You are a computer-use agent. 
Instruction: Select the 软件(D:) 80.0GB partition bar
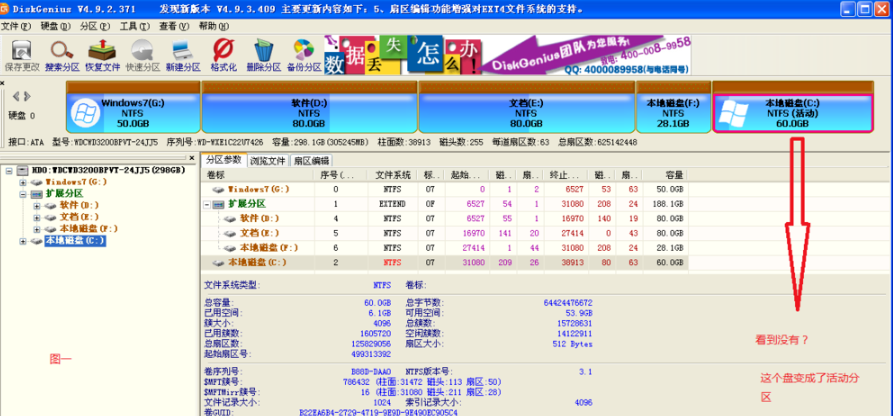309,112
